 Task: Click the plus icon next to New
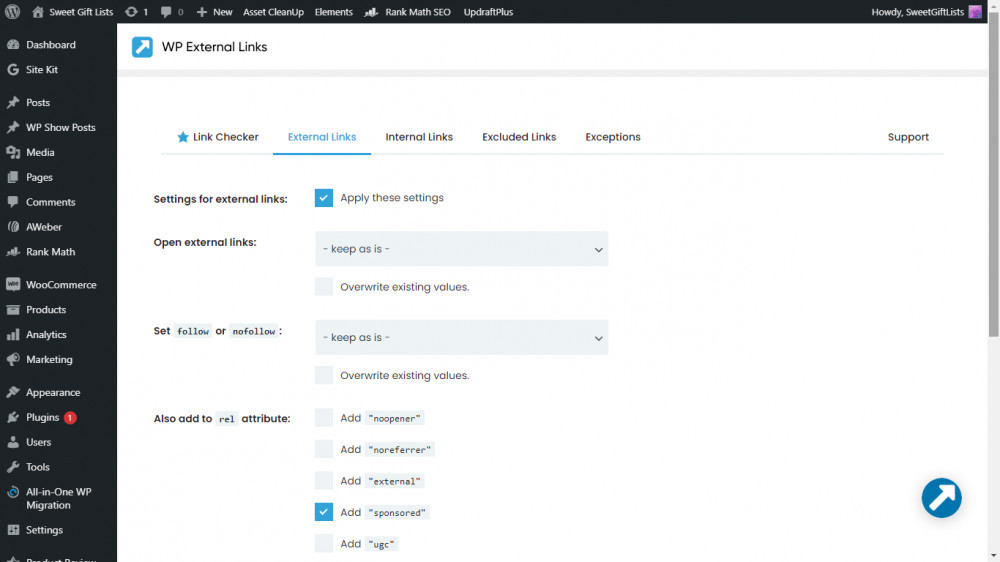pyautogui.click(x=202, y=11)
